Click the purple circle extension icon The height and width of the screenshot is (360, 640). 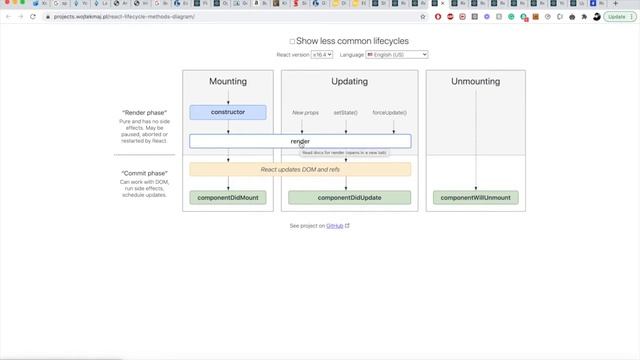[487, 17]
